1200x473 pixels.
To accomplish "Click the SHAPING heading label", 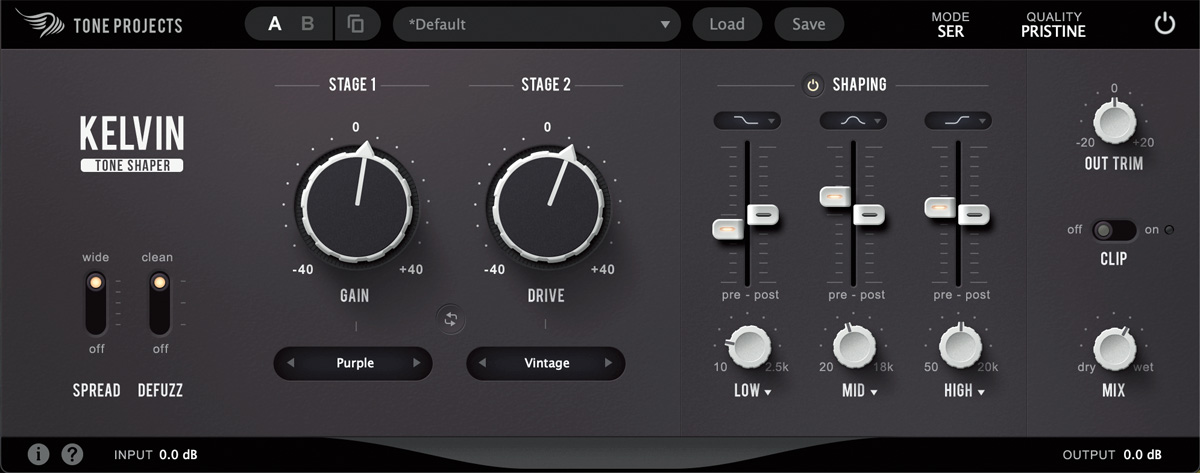I will click(x=859, y=85).
